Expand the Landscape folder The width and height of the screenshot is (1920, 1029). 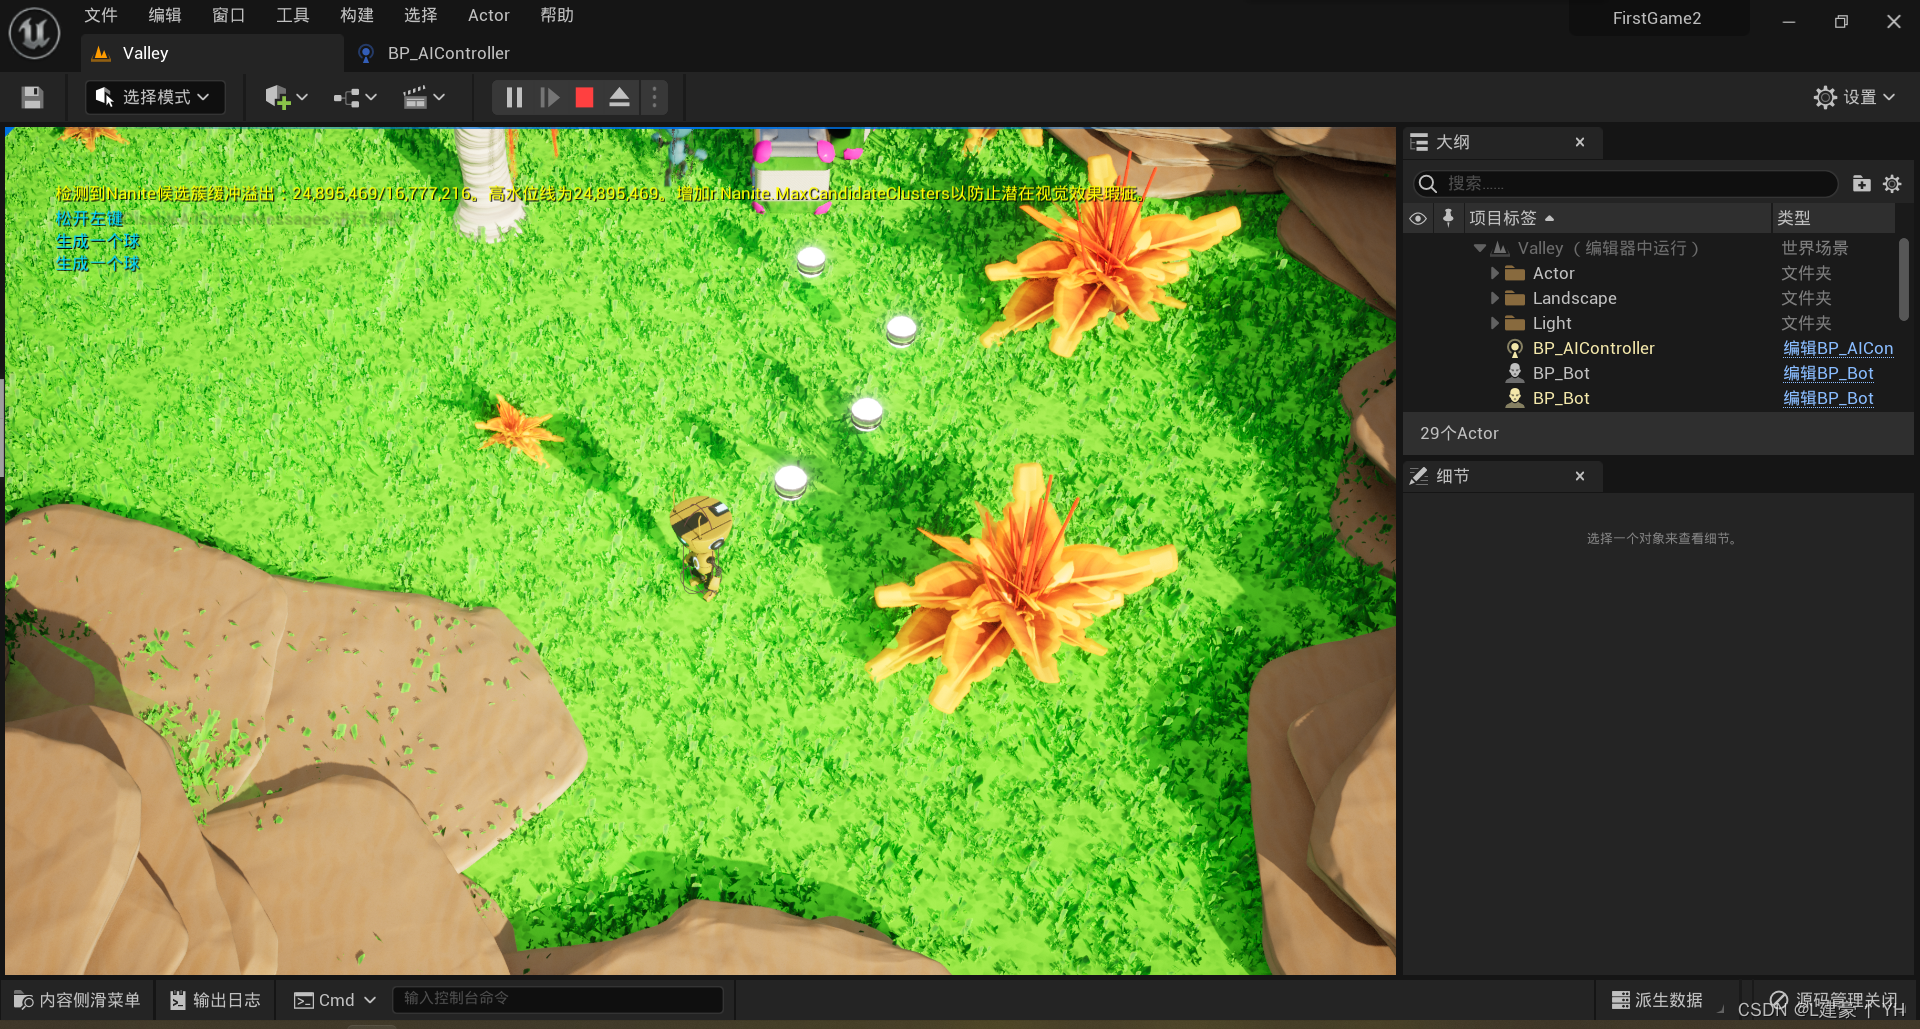click(1495, 298)
